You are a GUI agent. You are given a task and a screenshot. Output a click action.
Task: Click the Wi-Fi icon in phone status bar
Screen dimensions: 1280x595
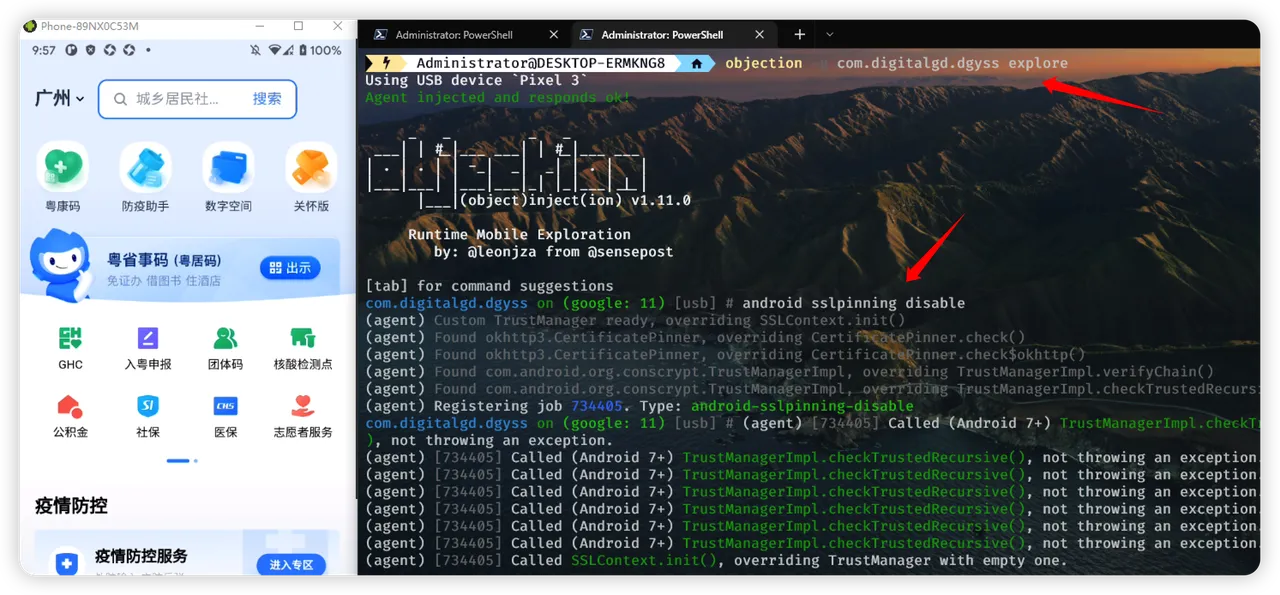click(274, 50)
